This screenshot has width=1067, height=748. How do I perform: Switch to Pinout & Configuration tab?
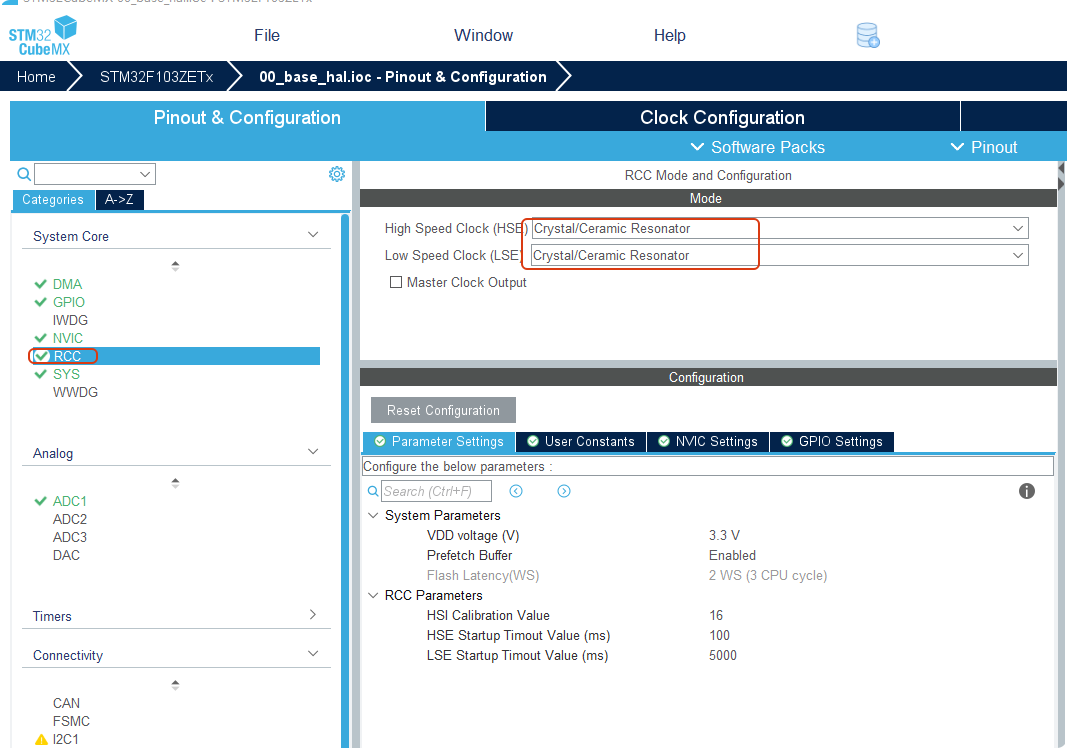pyautogui.click(x=247, y=117)
